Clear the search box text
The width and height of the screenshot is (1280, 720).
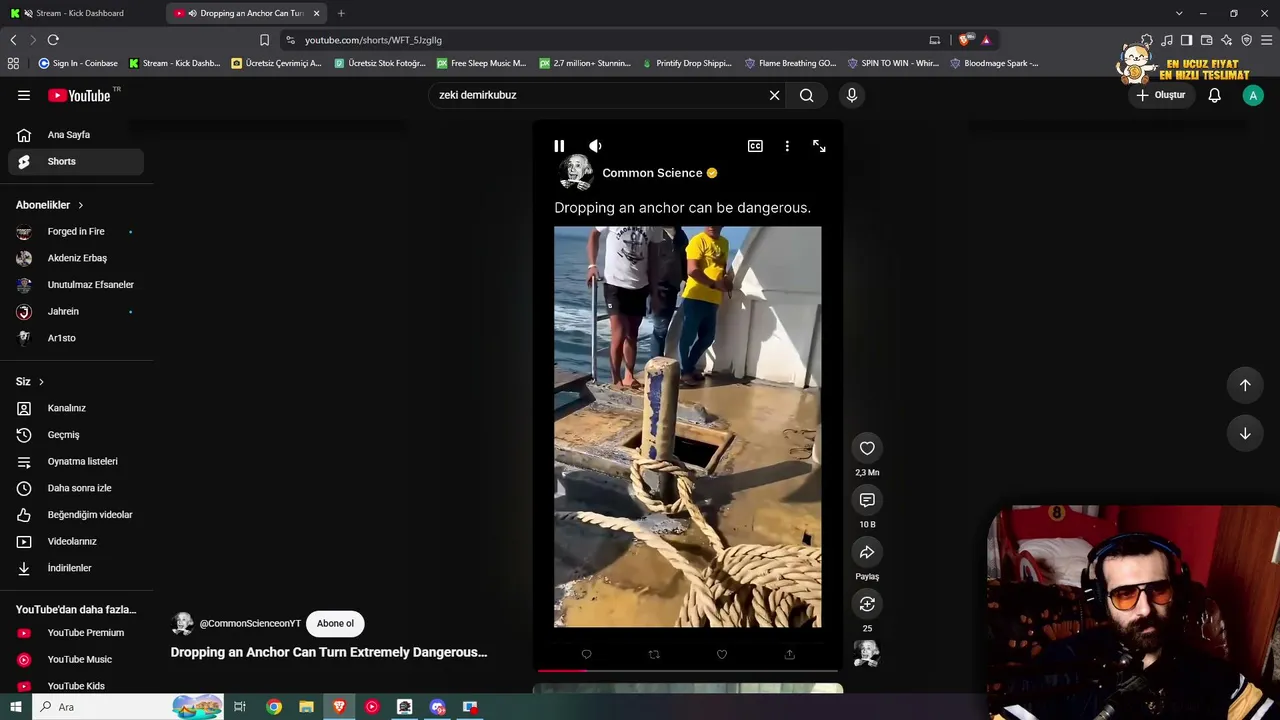(x=774, y=95)
